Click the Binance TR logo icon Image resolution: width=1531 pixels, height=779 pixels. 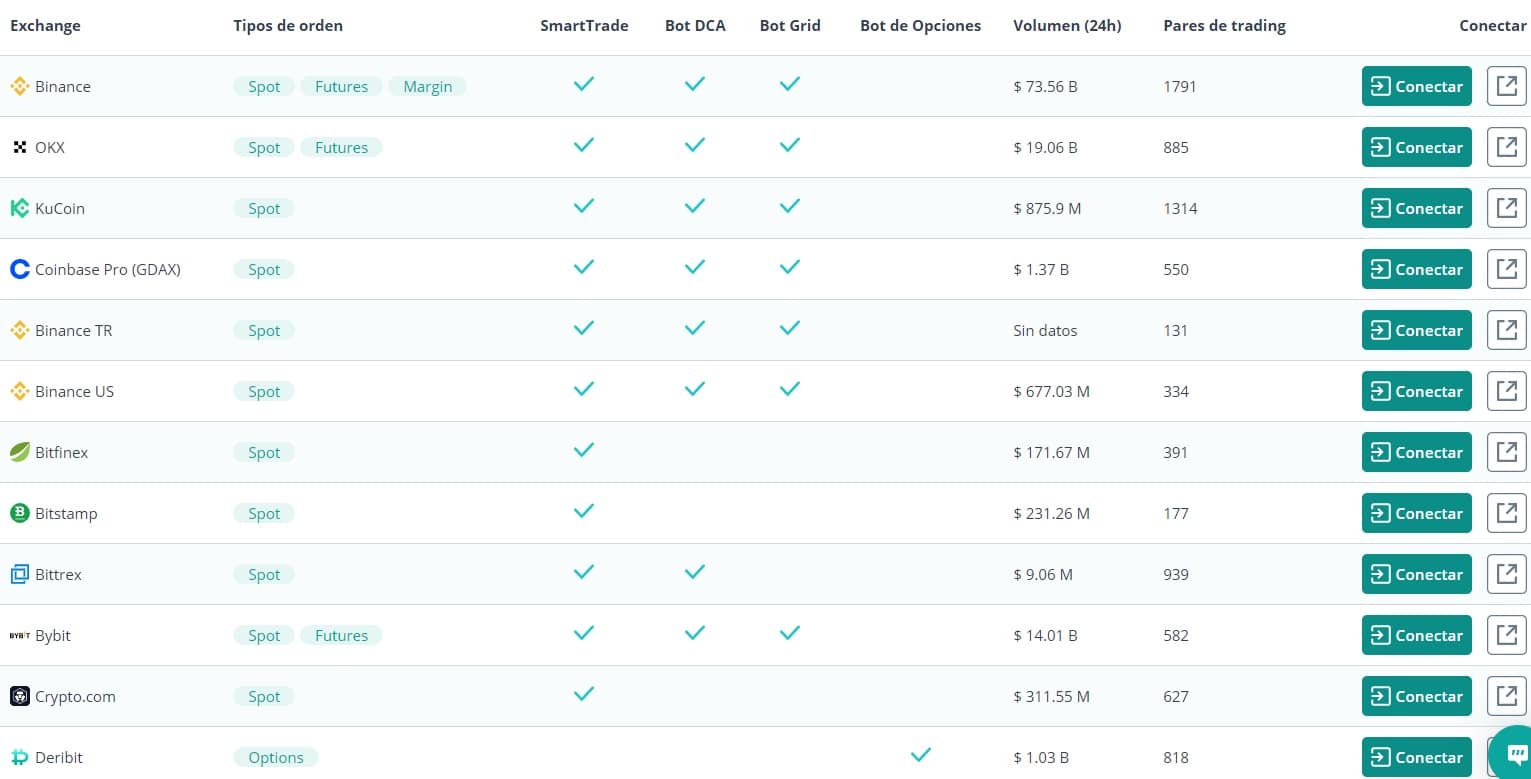[19, 330]
